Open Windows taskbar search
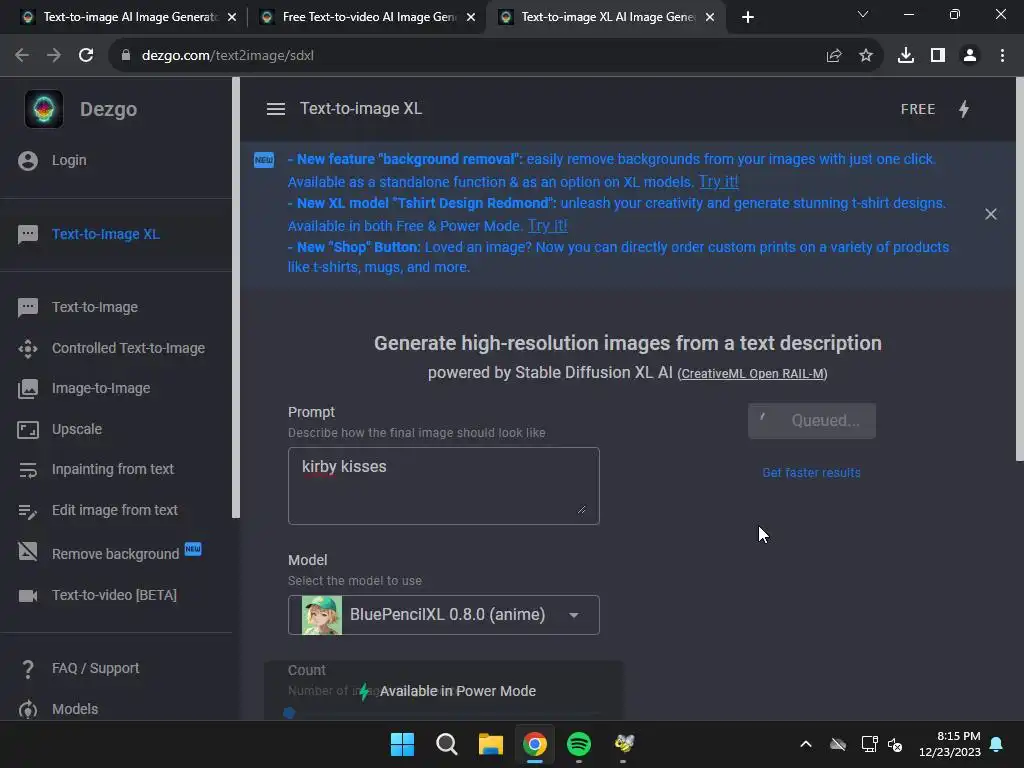The height and width of the screenshot is (768, 1024). (447, 744)
